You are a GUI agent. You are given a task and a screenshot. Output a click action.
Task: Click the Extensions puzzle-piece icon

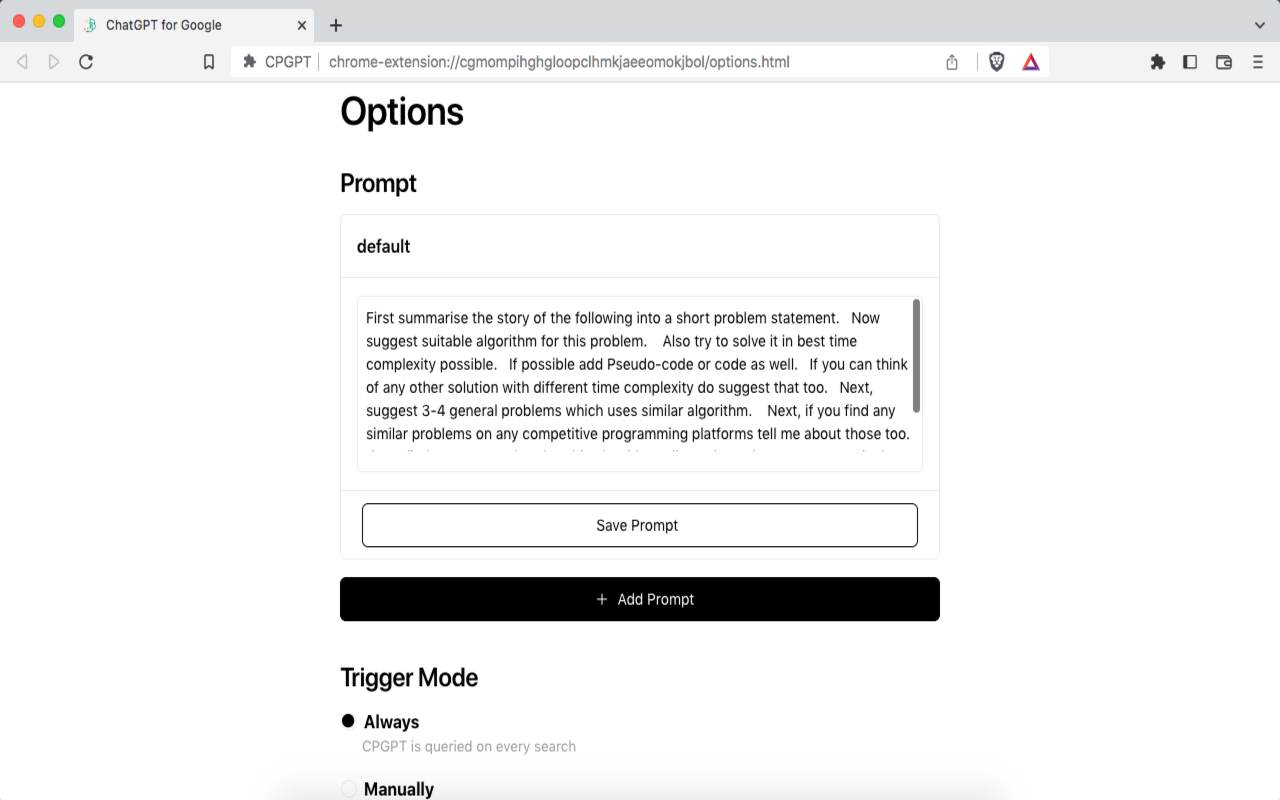(x=1157, y=61)
